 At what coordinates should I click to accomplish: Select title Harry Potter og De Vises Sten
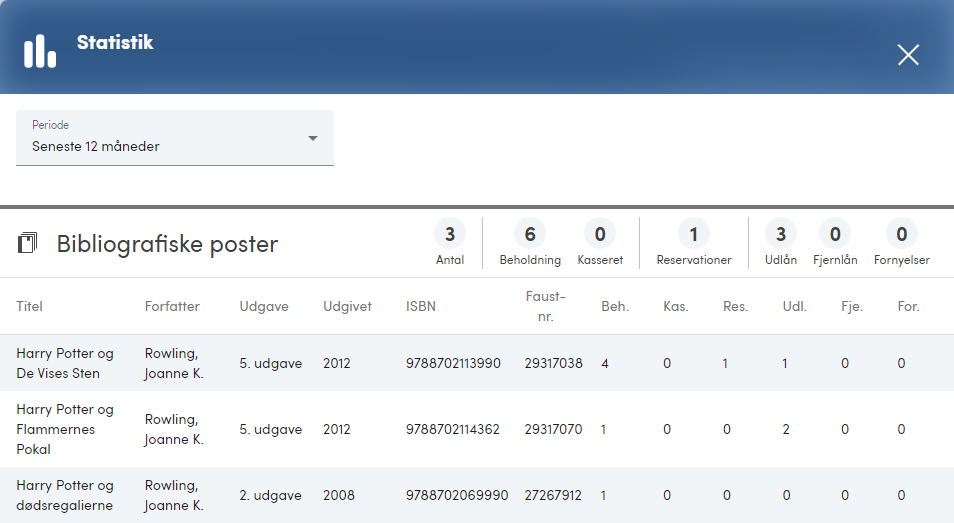click(65, 363)
